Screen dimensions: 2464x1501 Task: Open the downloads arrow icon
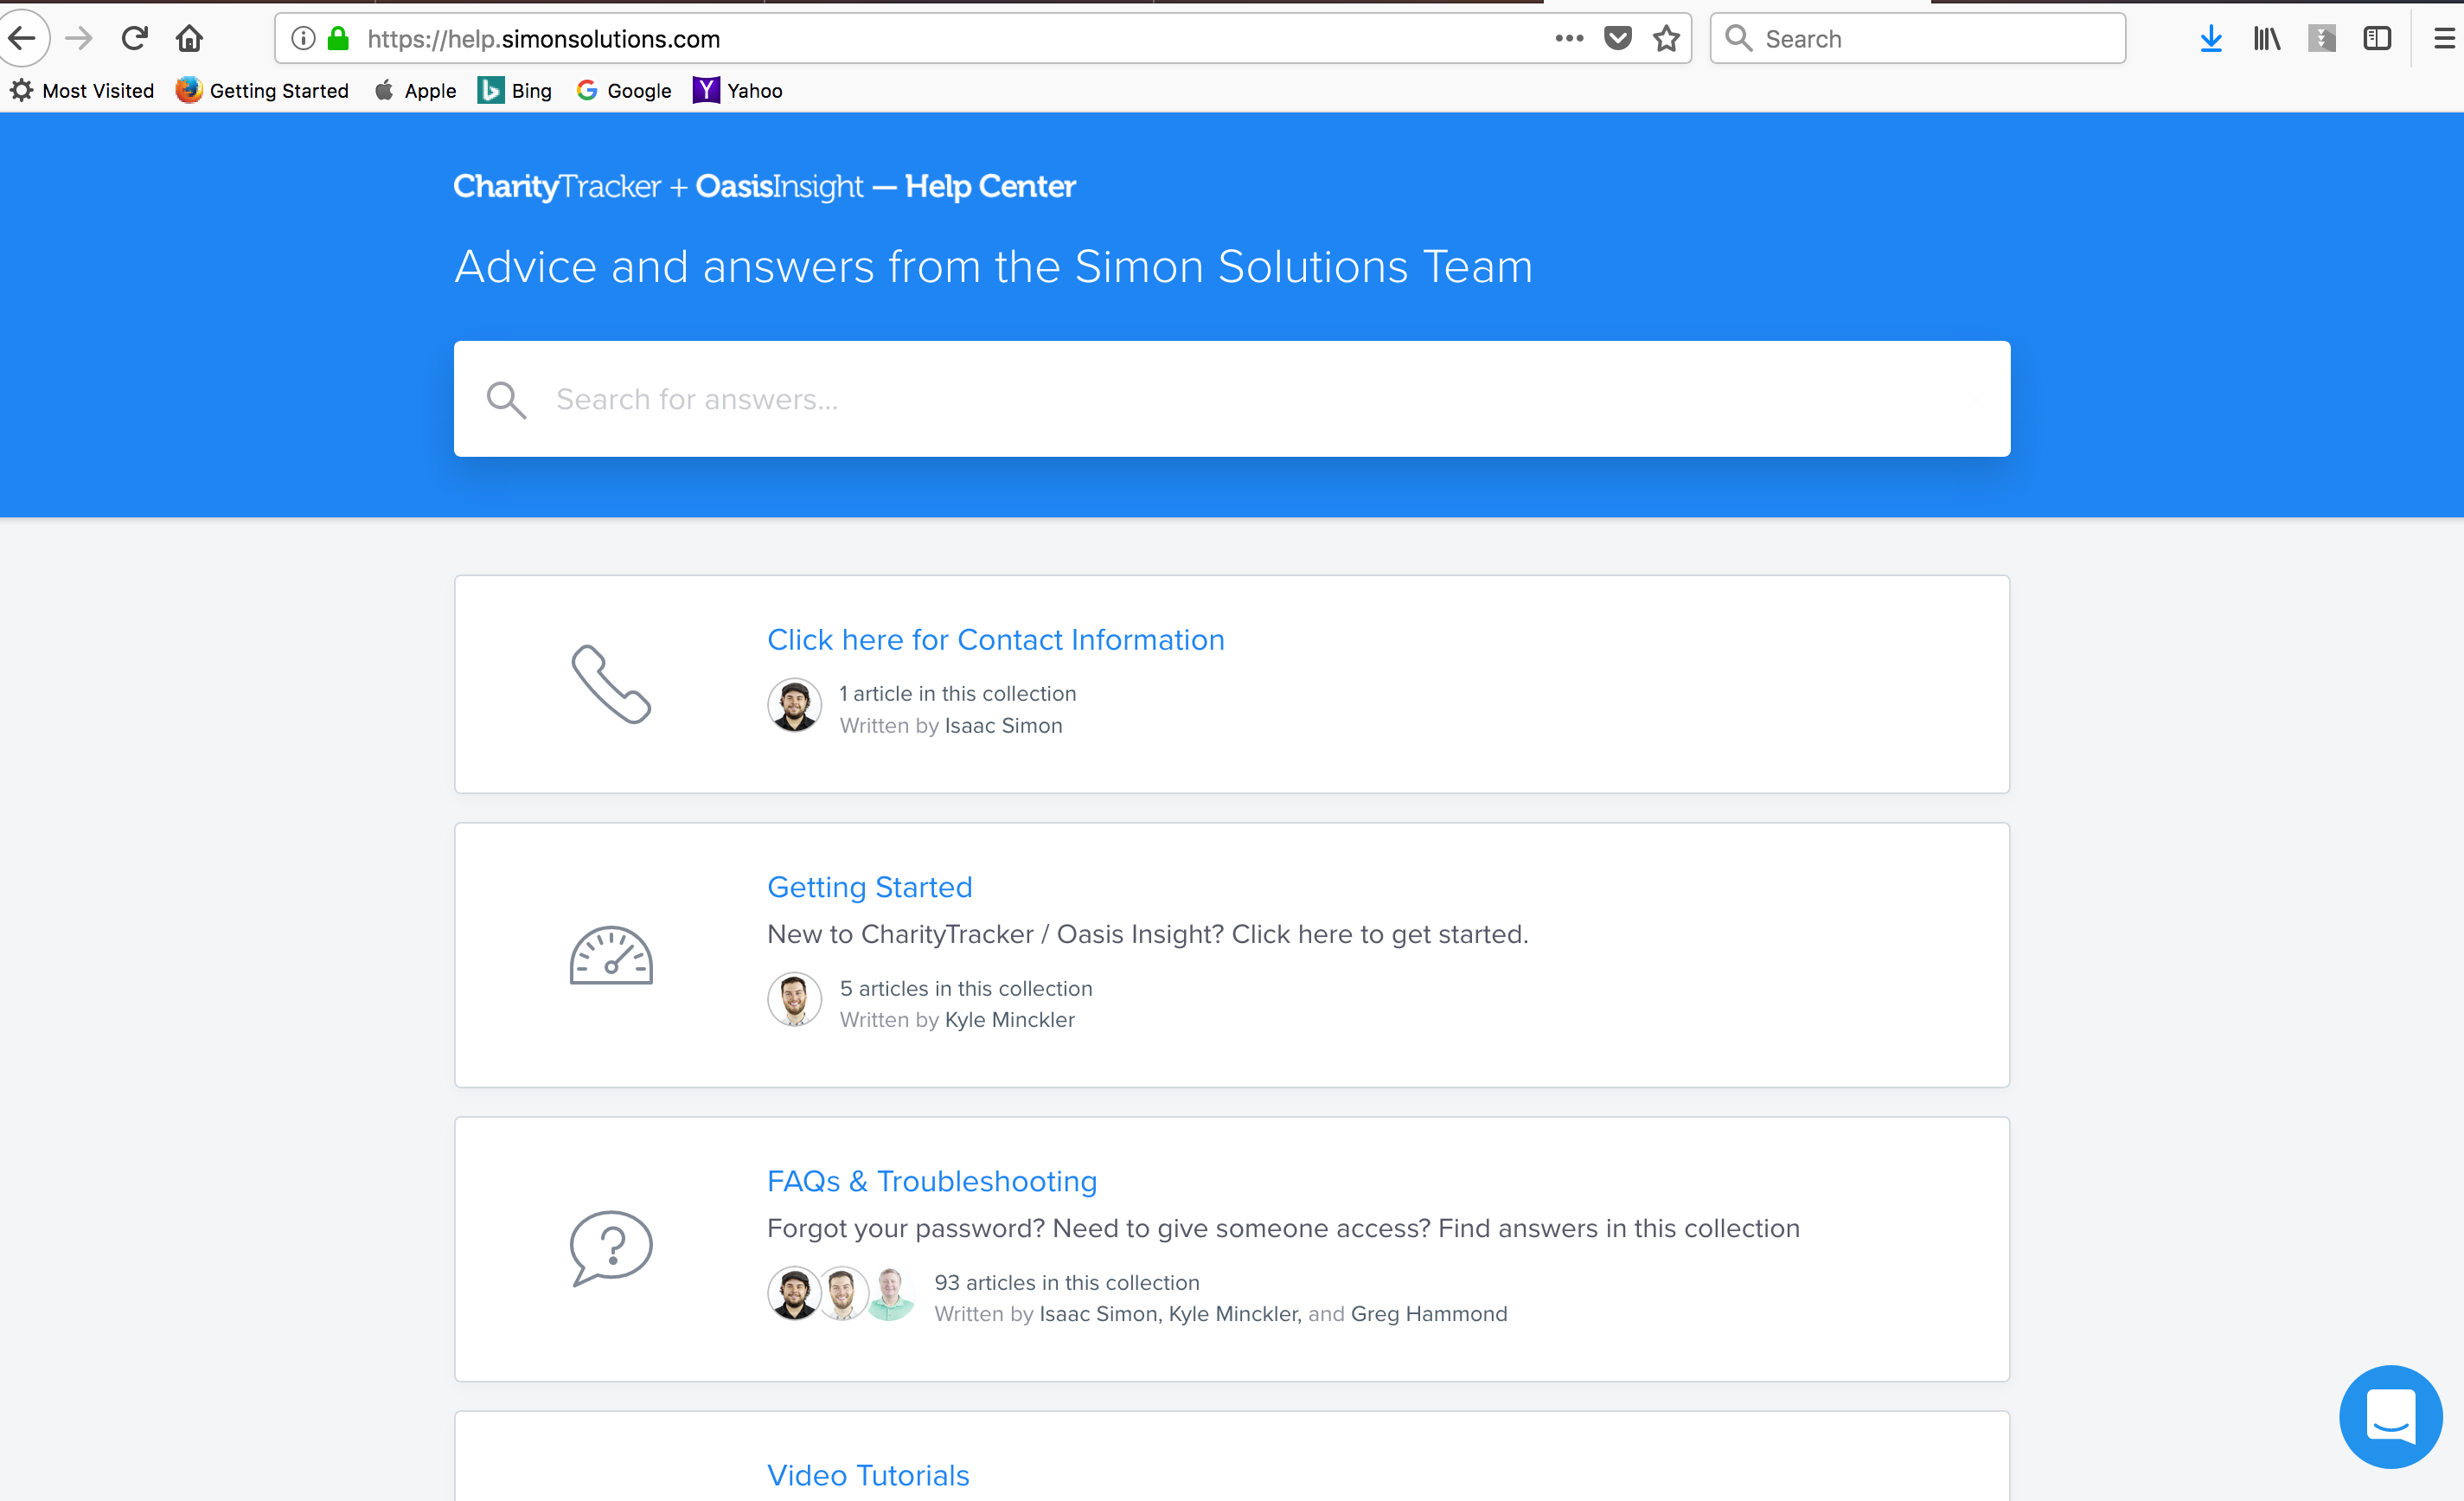[x=2211, y=39]
